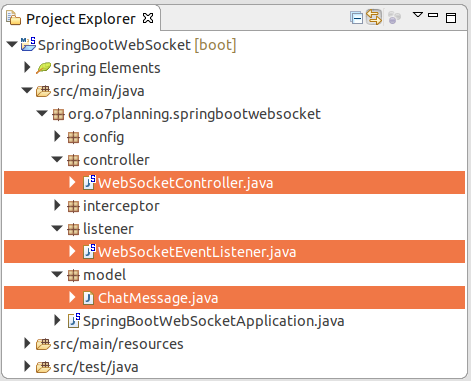Open the View Menu triangle icon

pyautogui.click(x=418, y=15)
